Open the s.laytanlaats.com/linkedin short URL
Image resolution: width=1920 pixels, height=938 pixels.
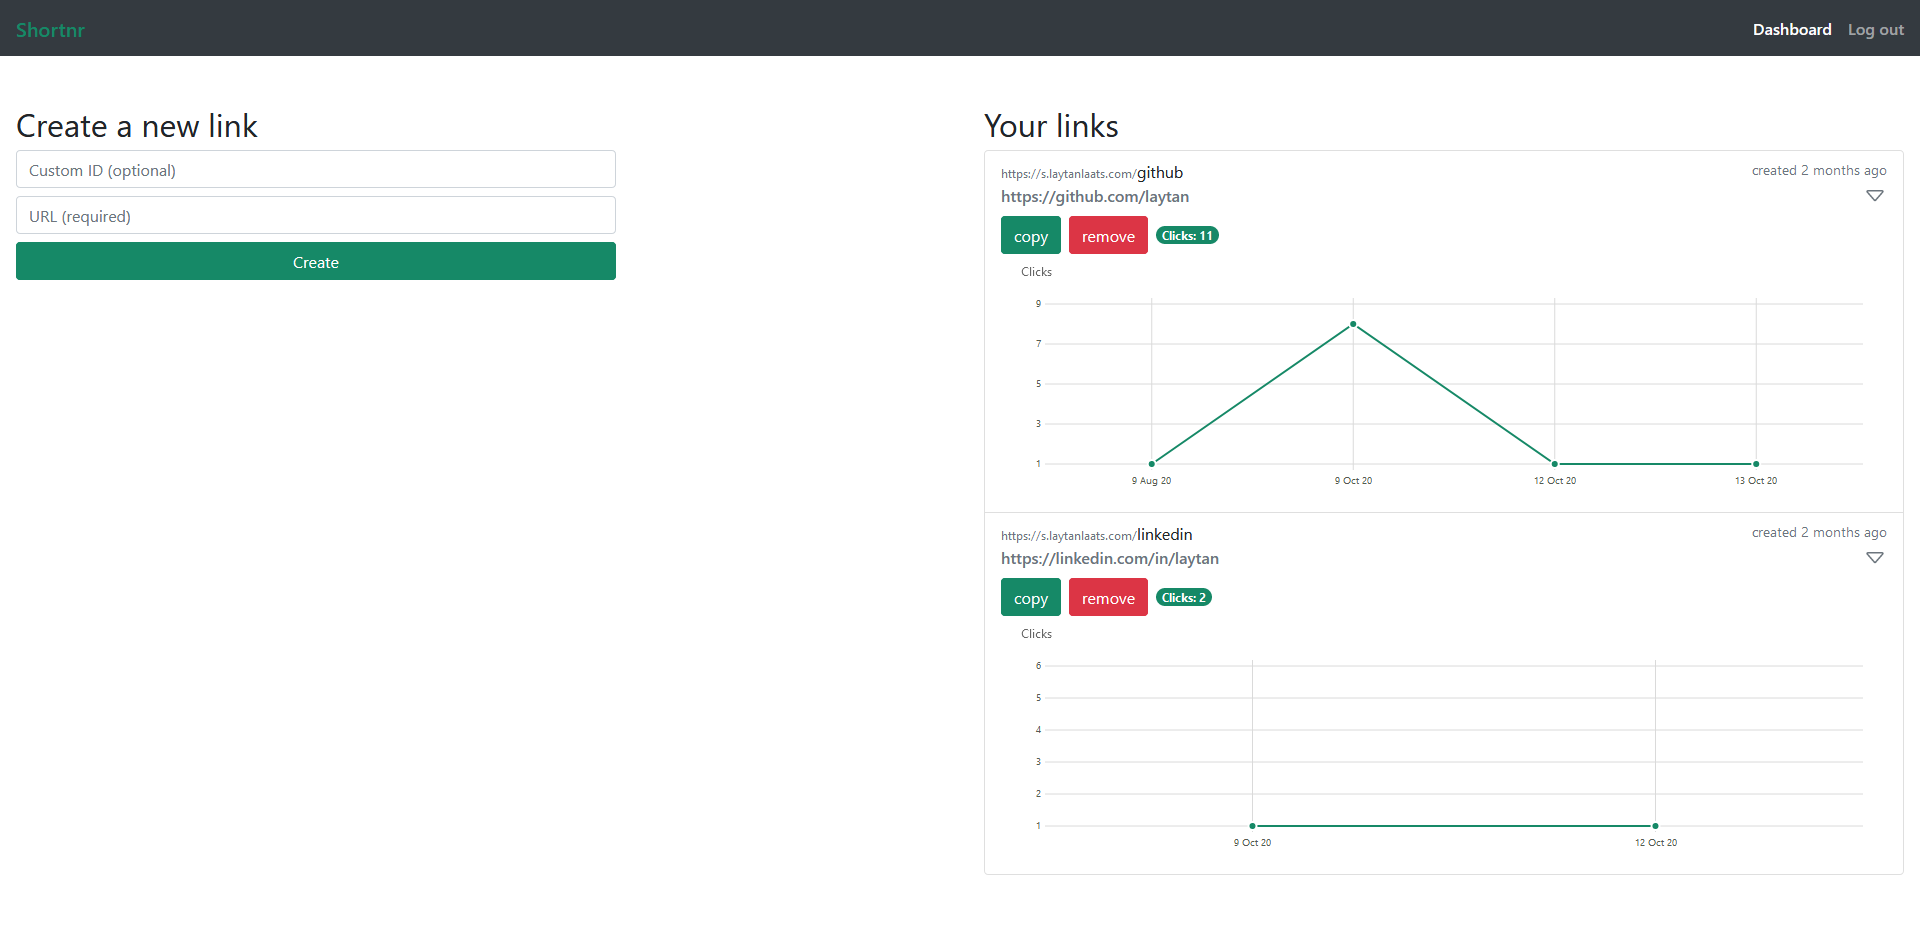pos(1096,535)
